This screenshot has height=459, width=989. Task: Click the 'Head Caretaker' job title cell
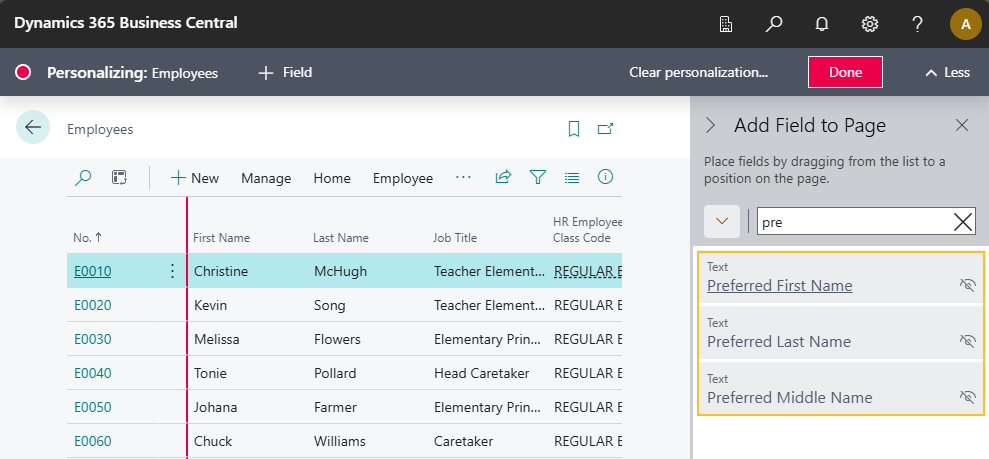coord(481,373)
